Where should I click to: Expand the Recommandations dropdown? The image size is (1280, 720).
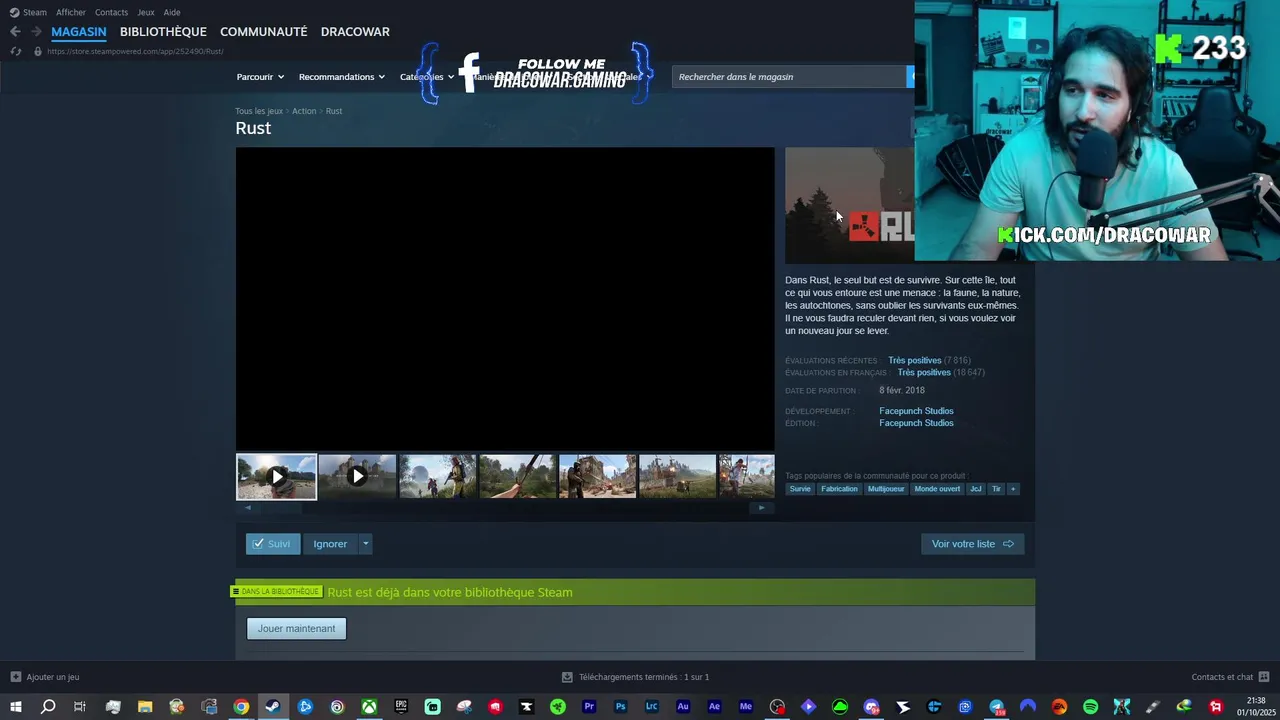341,77
